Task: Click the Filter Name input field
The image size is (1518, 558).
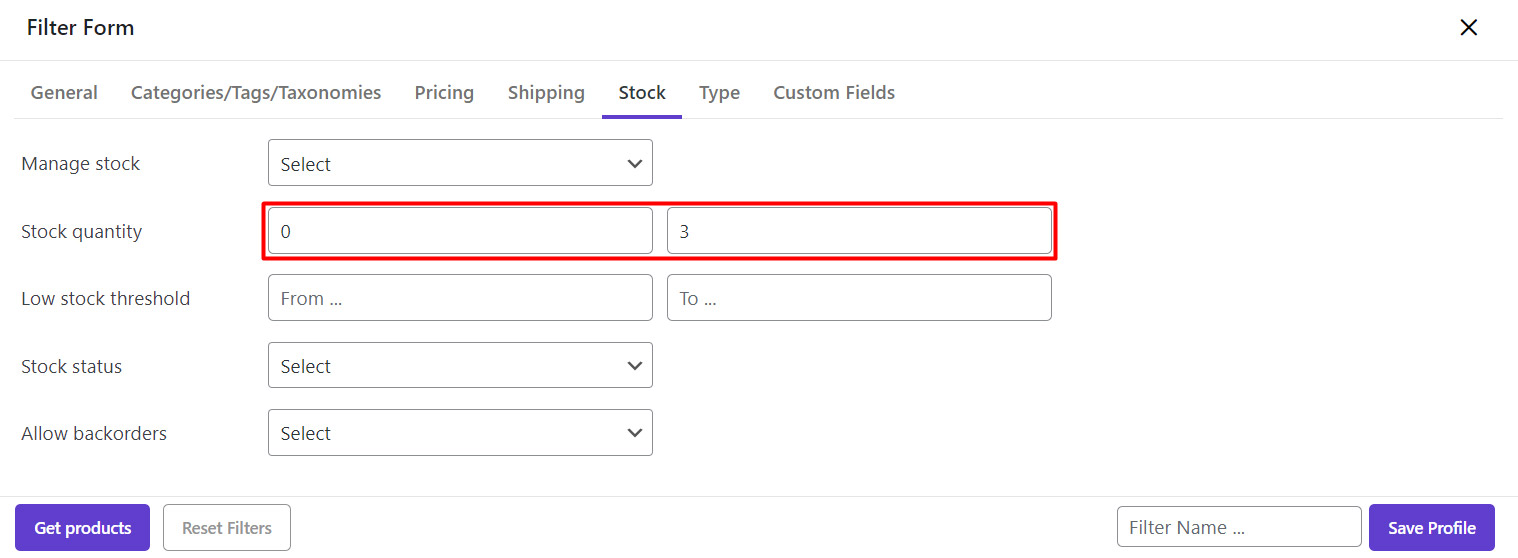Action: click(x=1239, y=527)
